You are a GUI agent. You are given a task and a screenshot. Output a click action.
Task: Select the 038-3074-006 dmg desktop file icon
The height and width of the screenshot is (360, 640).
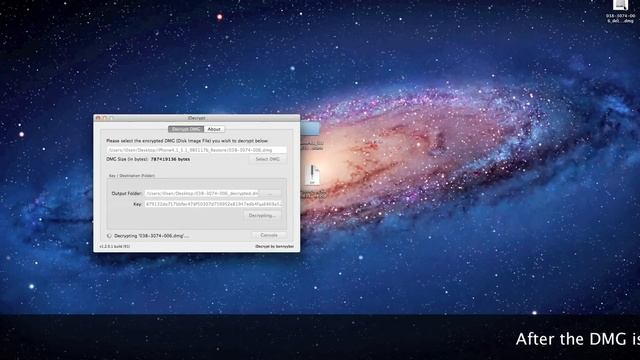click(620, 6)
